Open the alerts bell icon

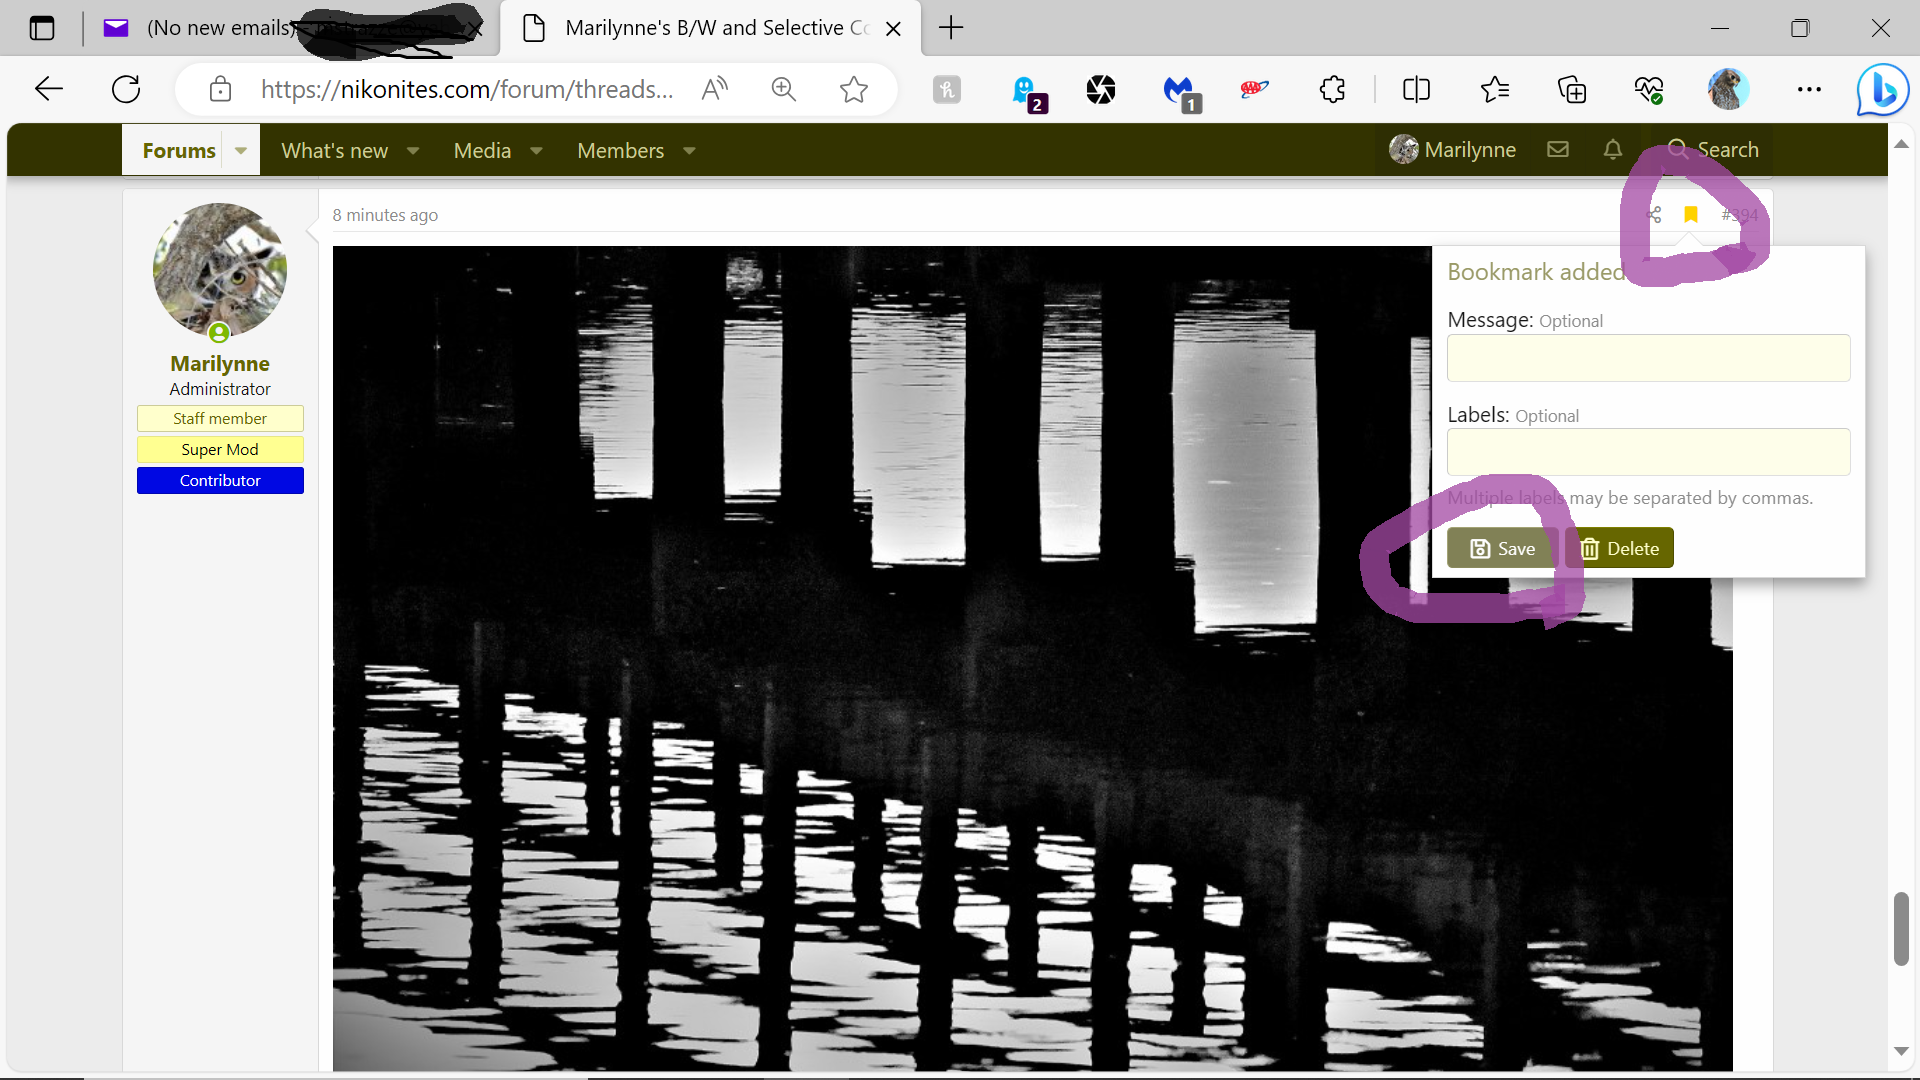coord(1612,150)
